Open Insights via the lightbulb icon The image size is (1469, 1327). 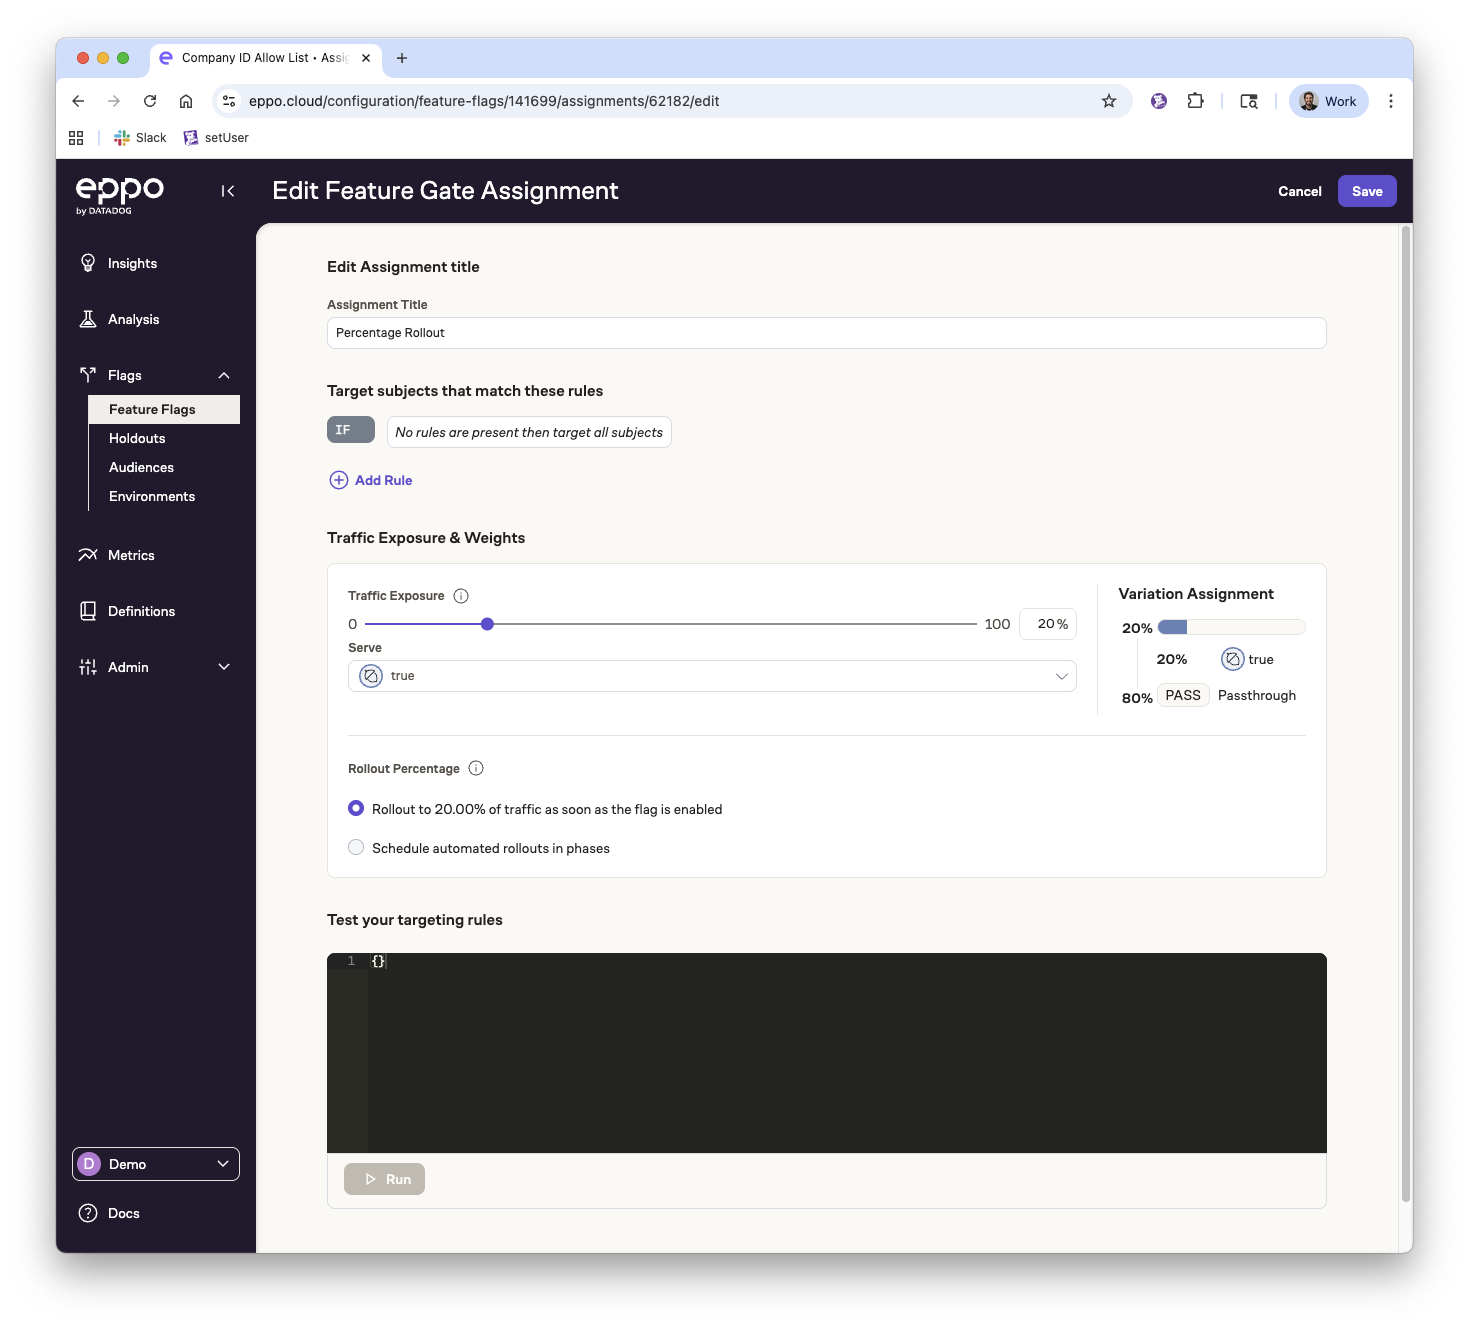pyautogui.click(x=88, y=263)
